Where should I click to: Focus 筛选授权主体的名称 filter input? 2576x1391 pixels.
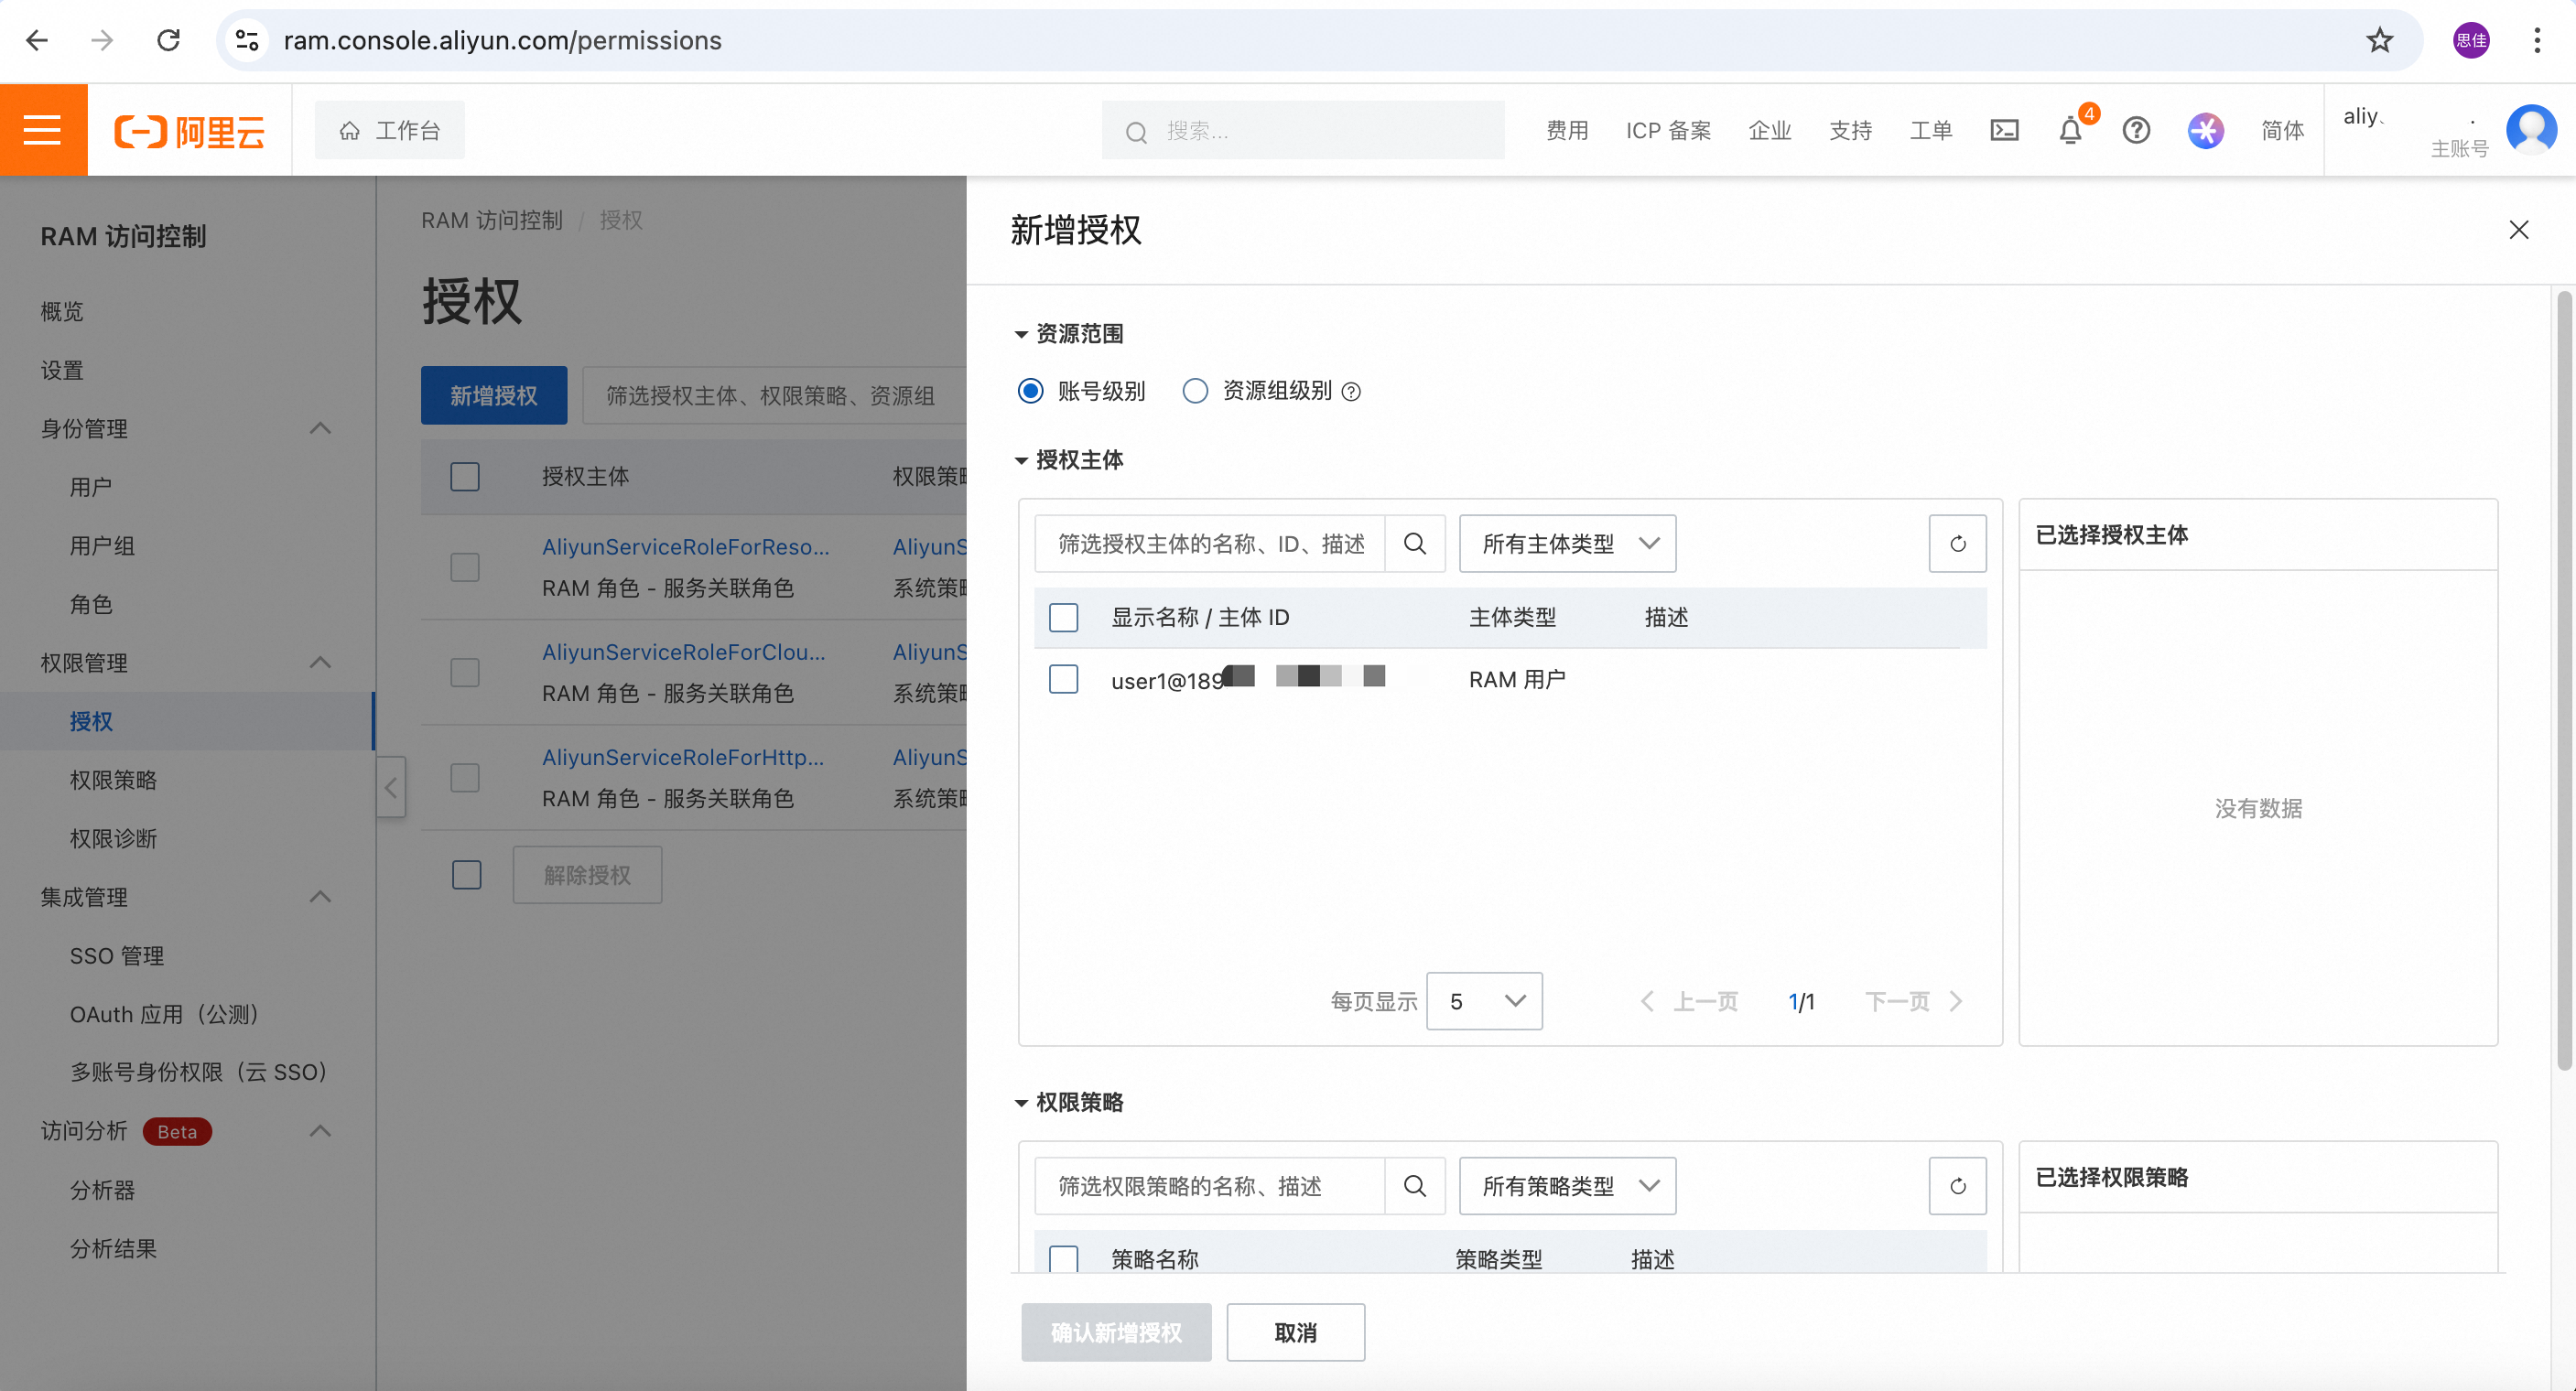point(1210,543)
